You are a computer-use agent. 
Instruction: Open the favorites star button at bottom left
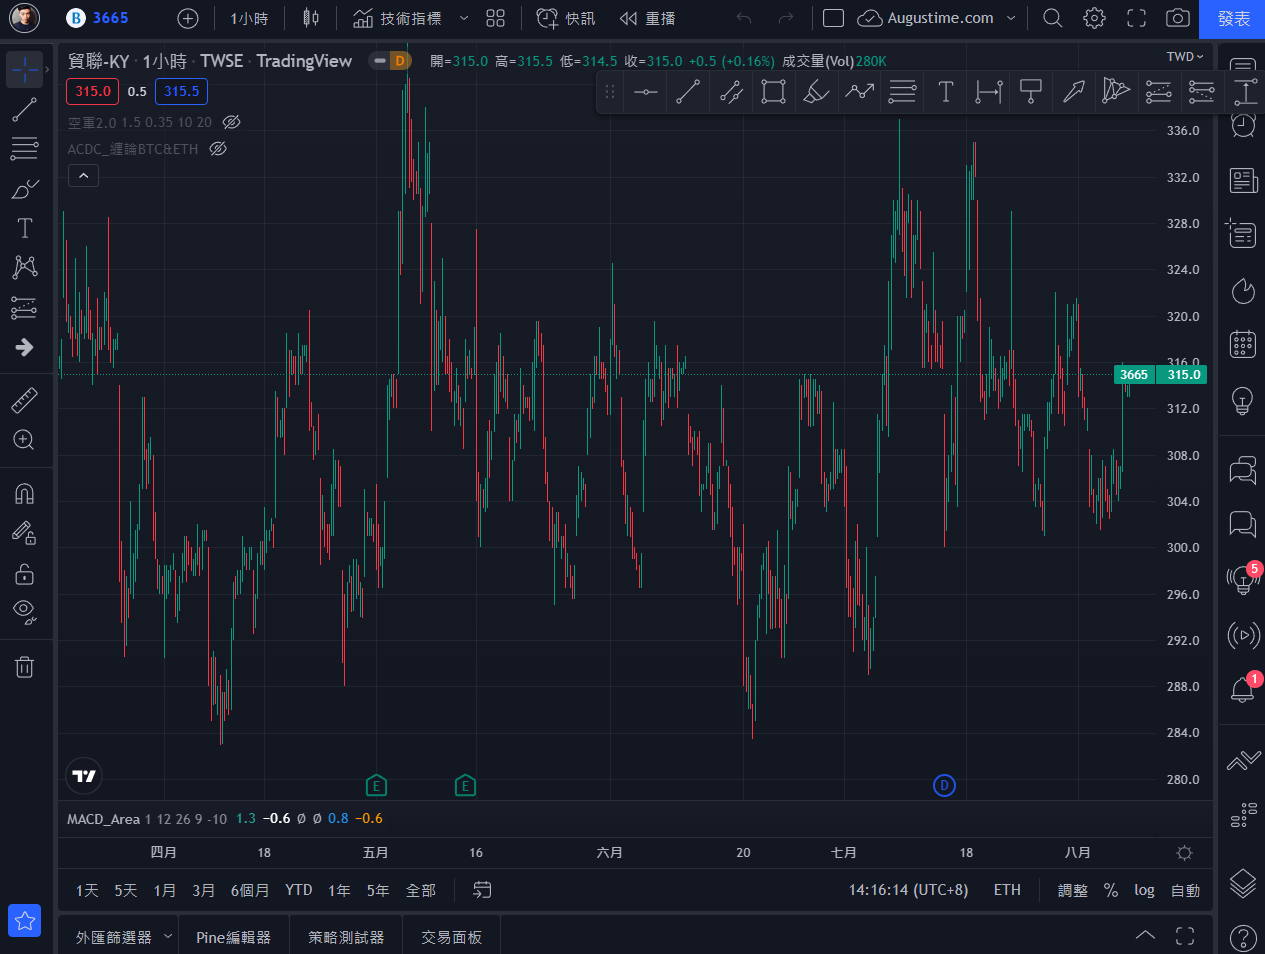(x=25, y=921)
